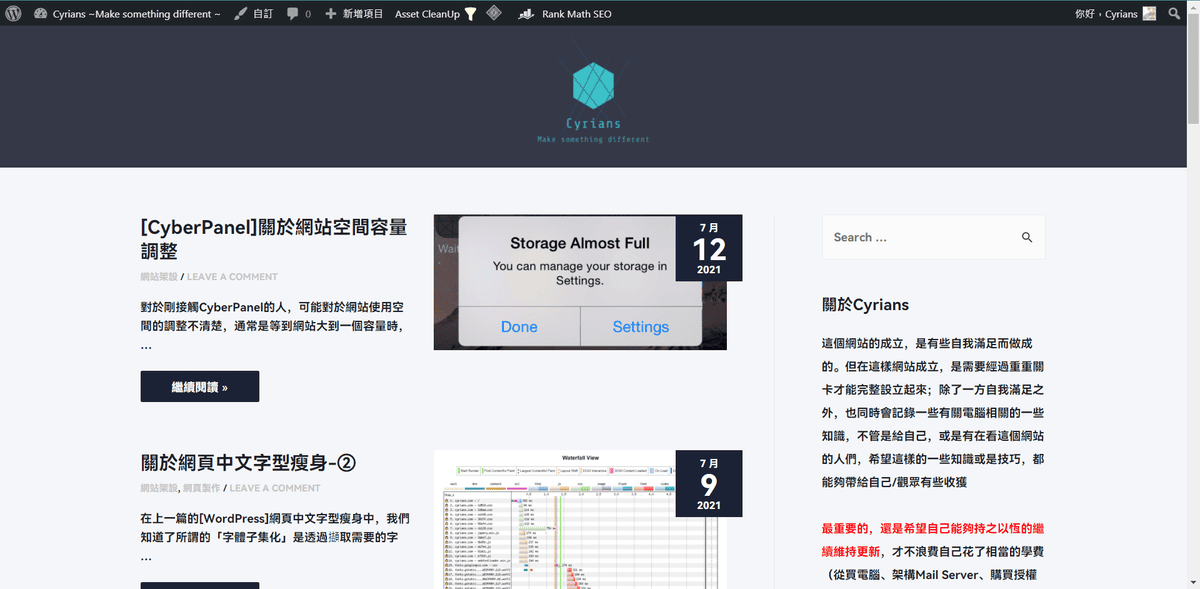
Task: Click the sidebar search magnifier icon
Action: click(x=1027, y=237)
